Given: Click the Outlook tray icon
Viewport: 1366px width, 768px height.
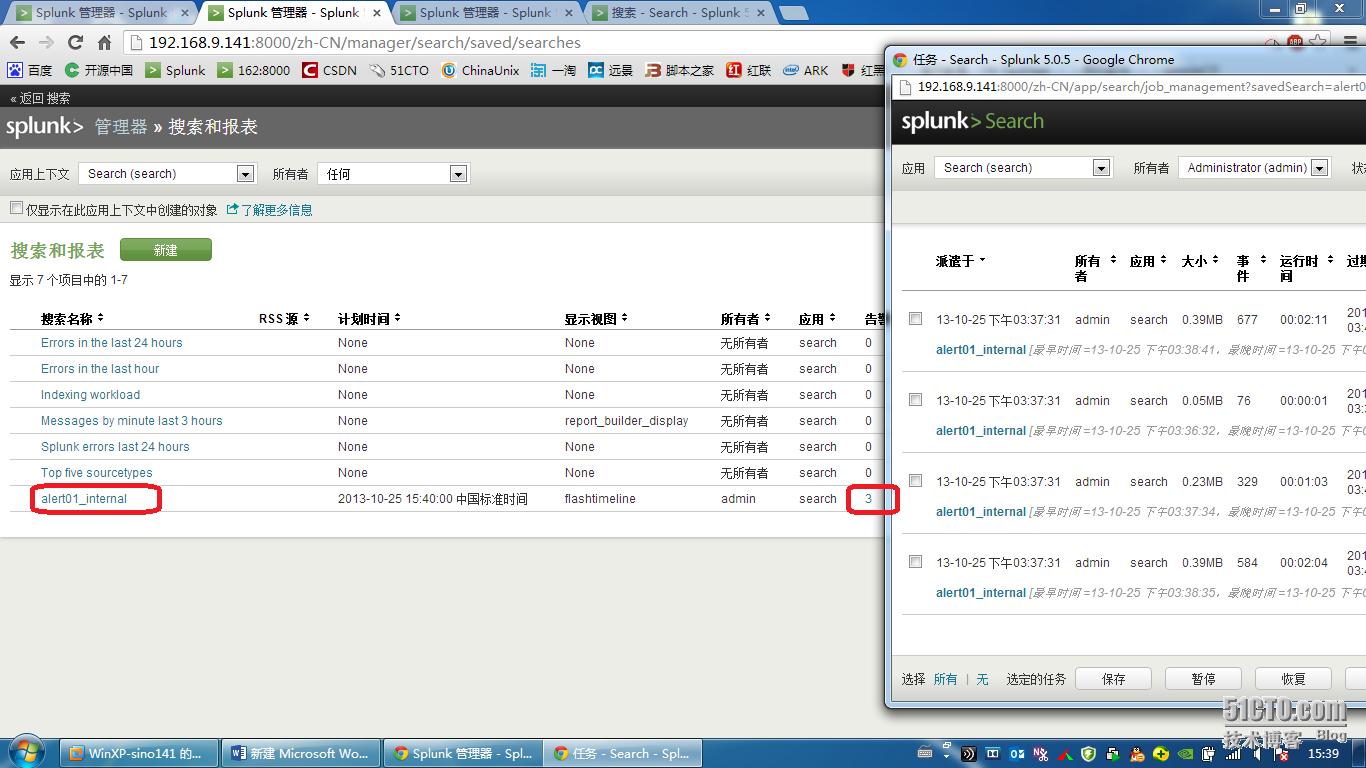Looking at the screenshot, I should point(1017,754).
